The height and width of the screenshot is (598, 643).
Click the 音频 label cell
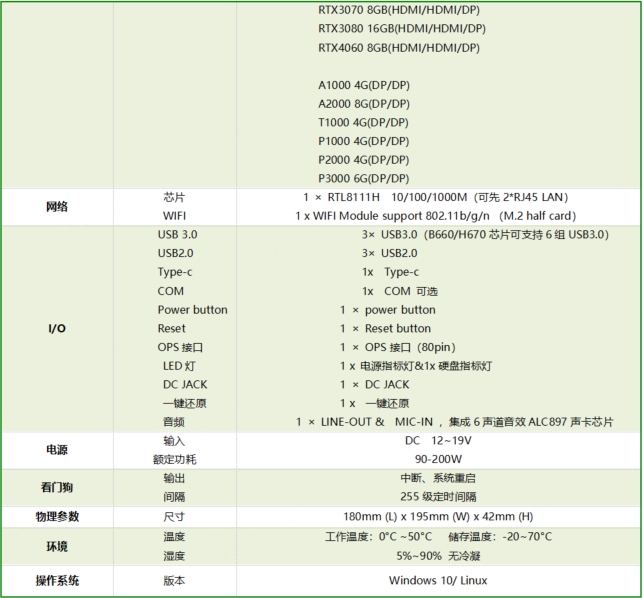(x=174, y=422)
